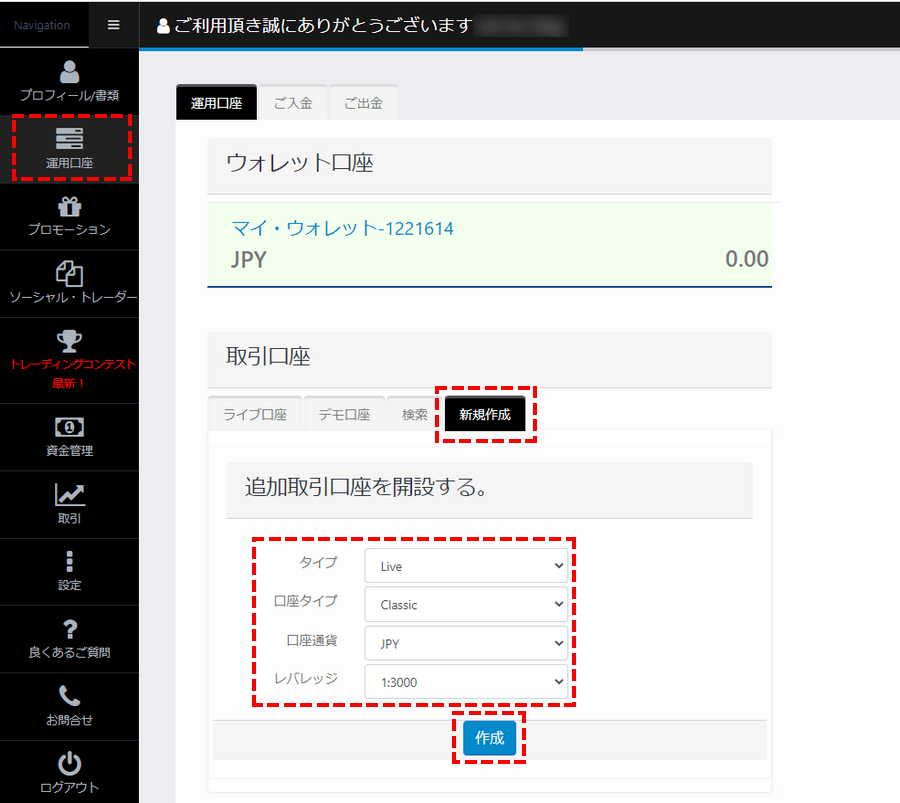Open the 口座タイプ dropdown showing Classic
The width and height of the screenshot is (900, 803).
click(x=466, y=604)
